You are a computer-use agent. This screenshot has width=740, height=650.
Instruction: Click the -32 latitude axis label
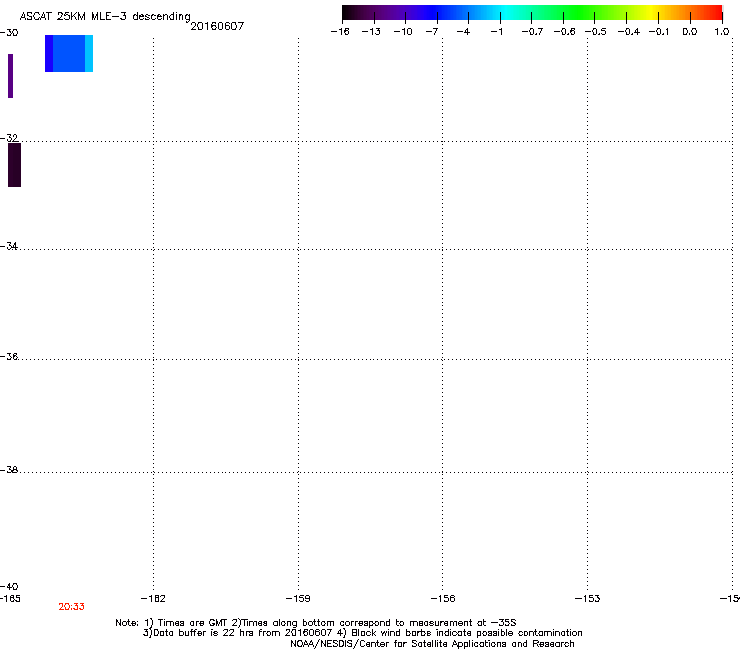(9, 138)
